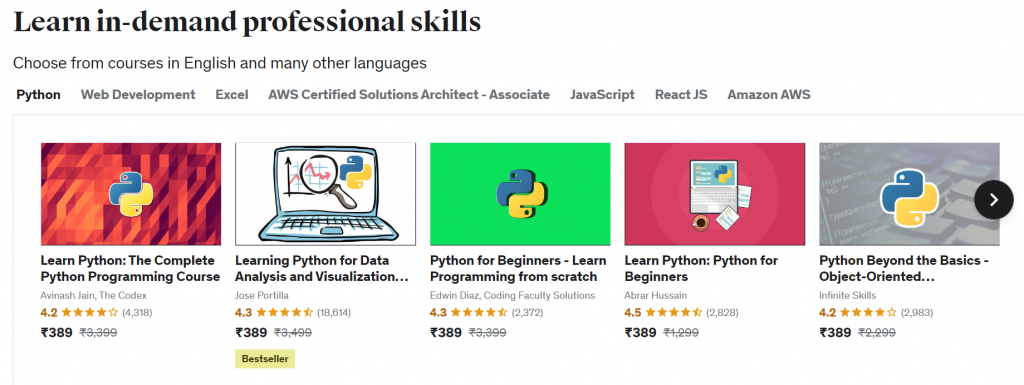
Task: Click the Bestseller badge
Action: pyautogui.click(x=265, y=359)
